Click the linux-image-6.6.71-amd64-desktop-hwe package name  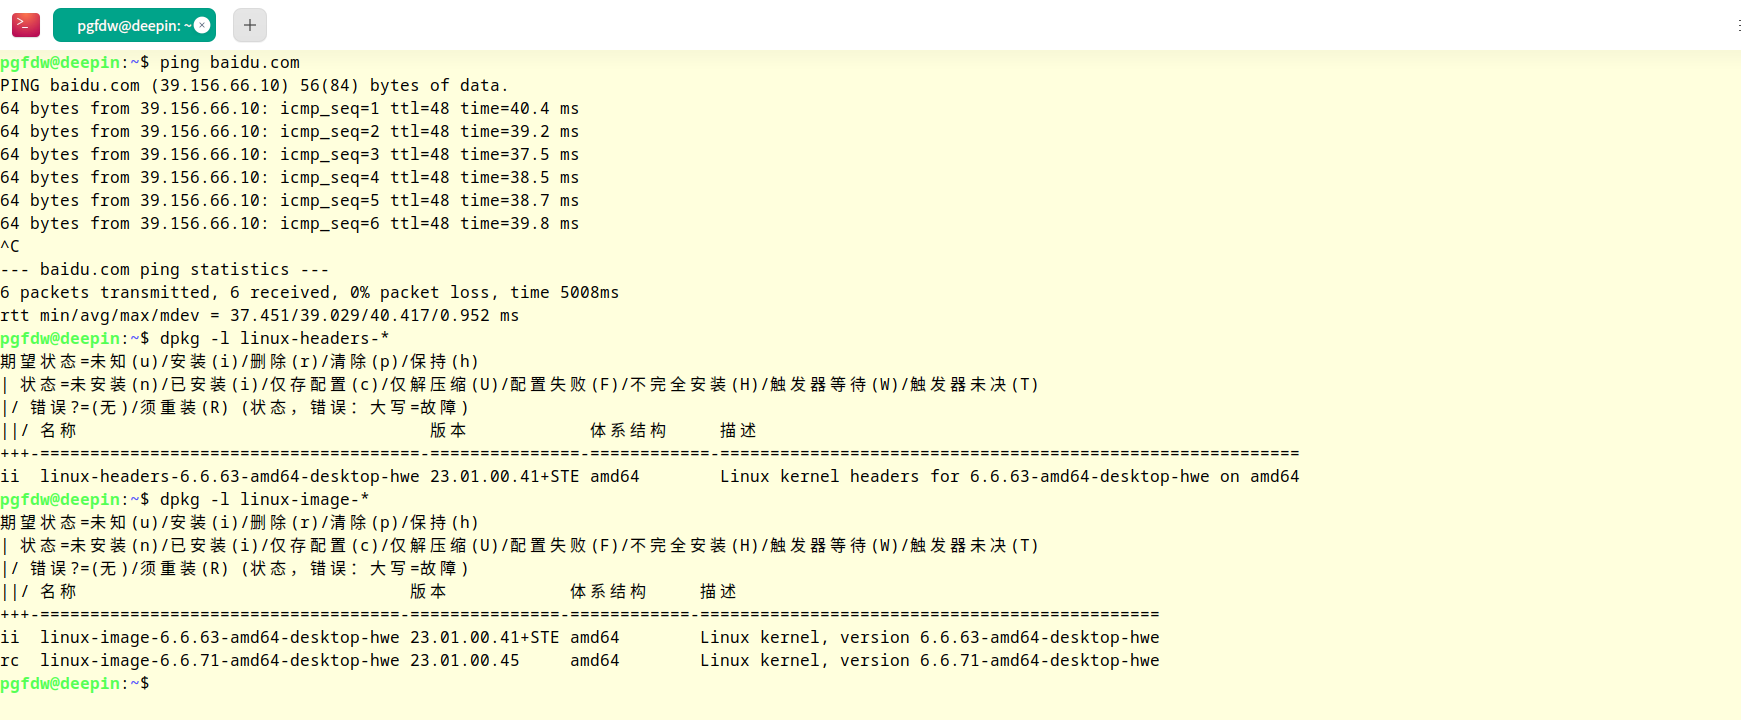coord(220,660)
